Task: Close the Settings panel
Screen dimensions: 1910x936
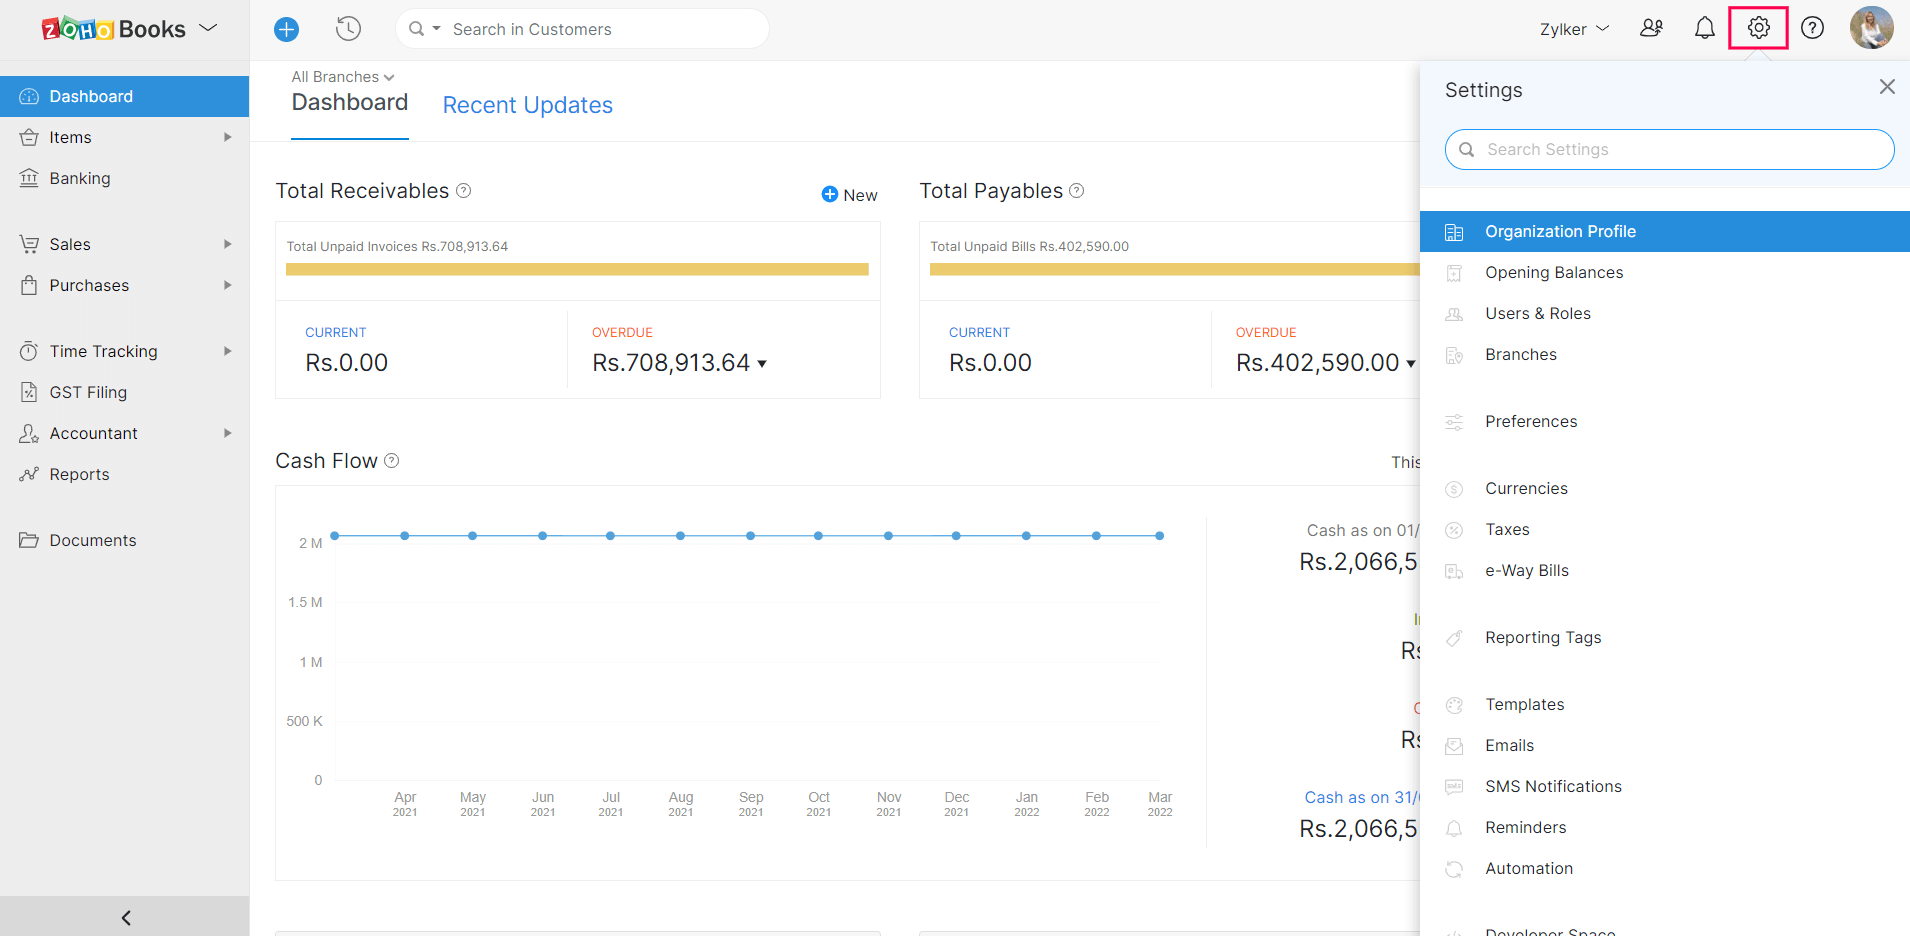Action: pos(1886,87)
